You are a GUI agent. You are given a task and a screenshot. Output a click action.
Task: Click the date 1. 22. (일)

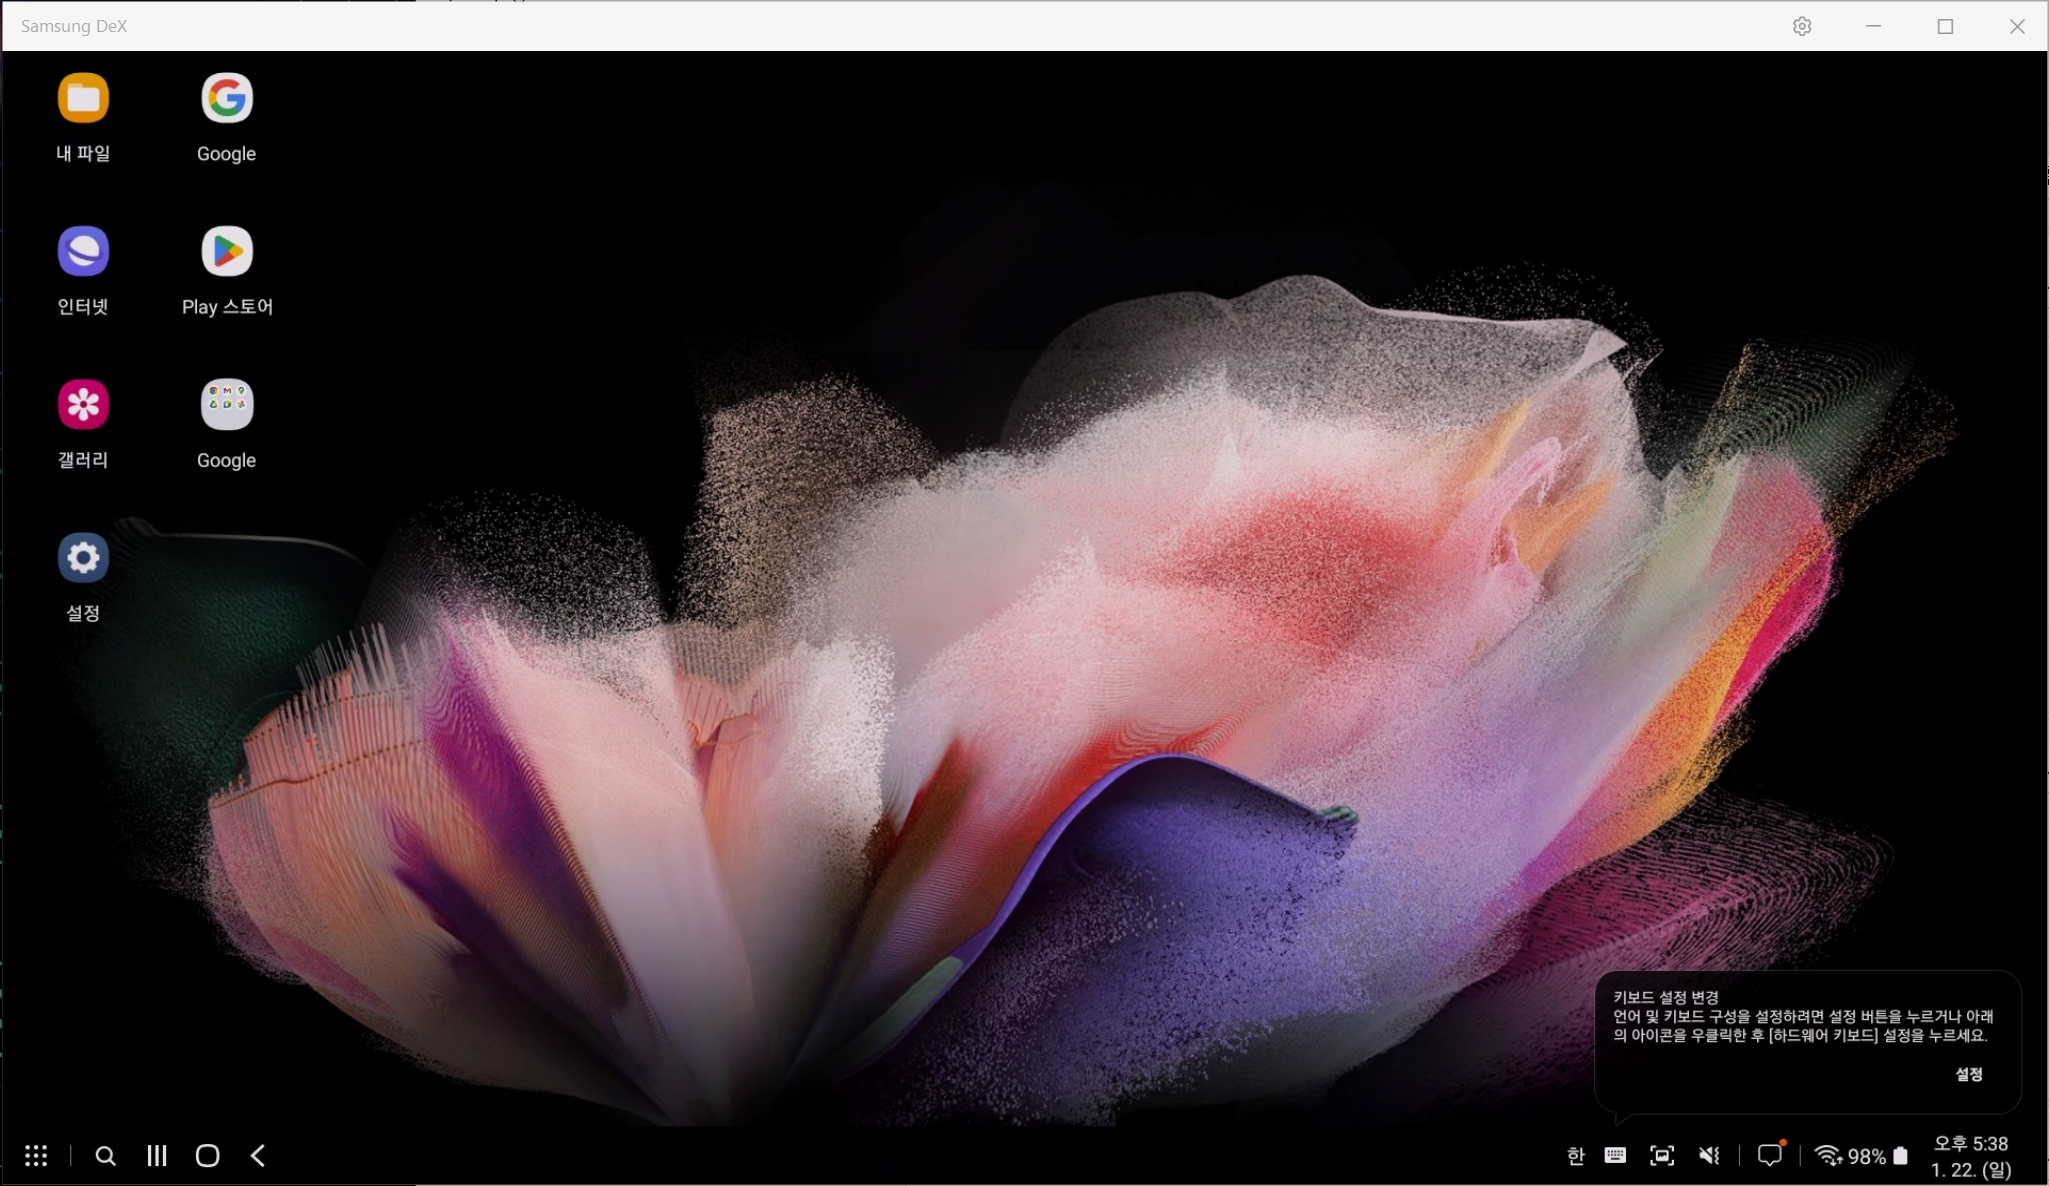pyautogui.click(x=1971, y=1169)
